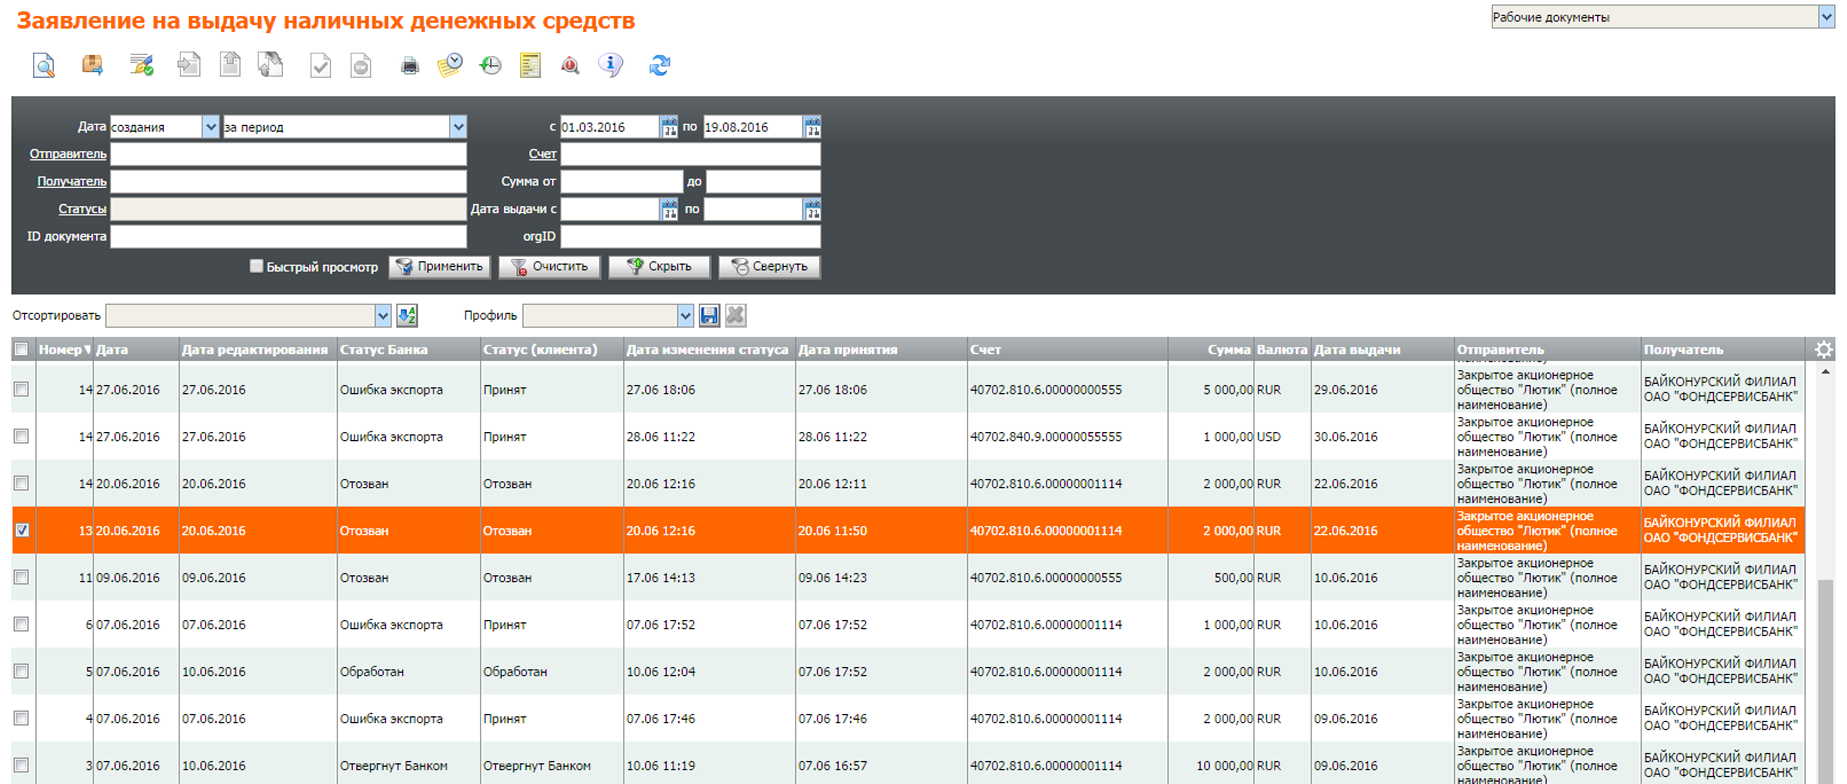1847x784 pixels.
Task: Open the 'Отсортировать' dropdown
Action: [x=383, y=316]
